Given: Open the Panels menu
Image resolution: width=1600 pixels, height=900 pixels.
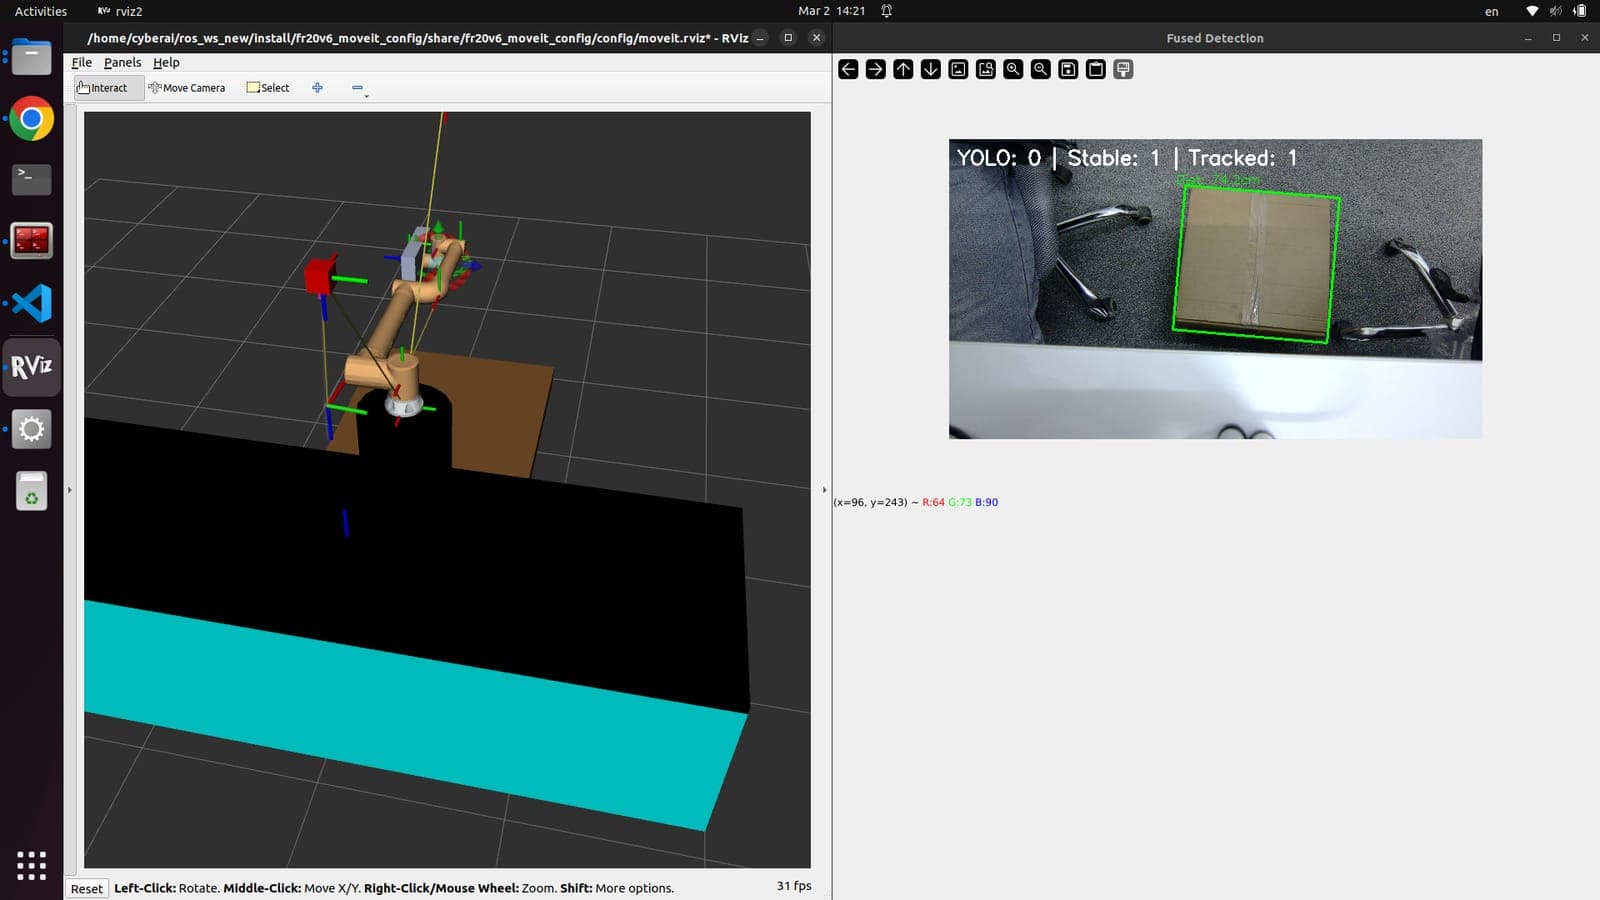Looking at the screenshot, I should (x=122, y=62).
